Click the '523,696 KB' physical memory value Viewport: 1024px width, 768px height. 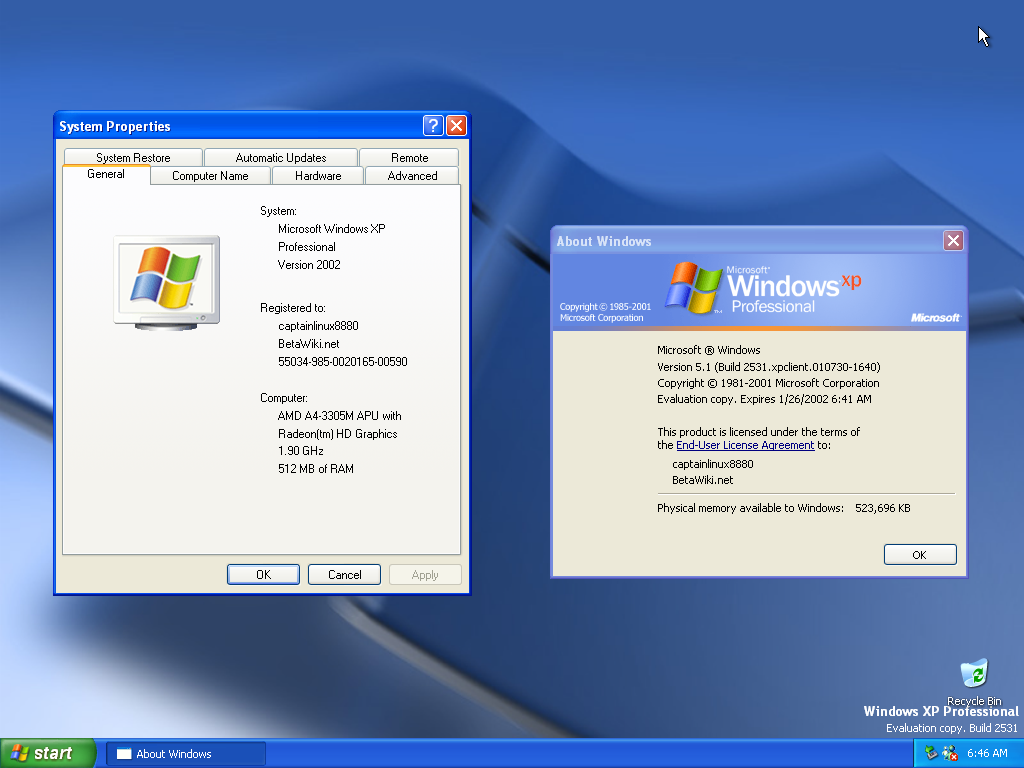pos(882,508)
